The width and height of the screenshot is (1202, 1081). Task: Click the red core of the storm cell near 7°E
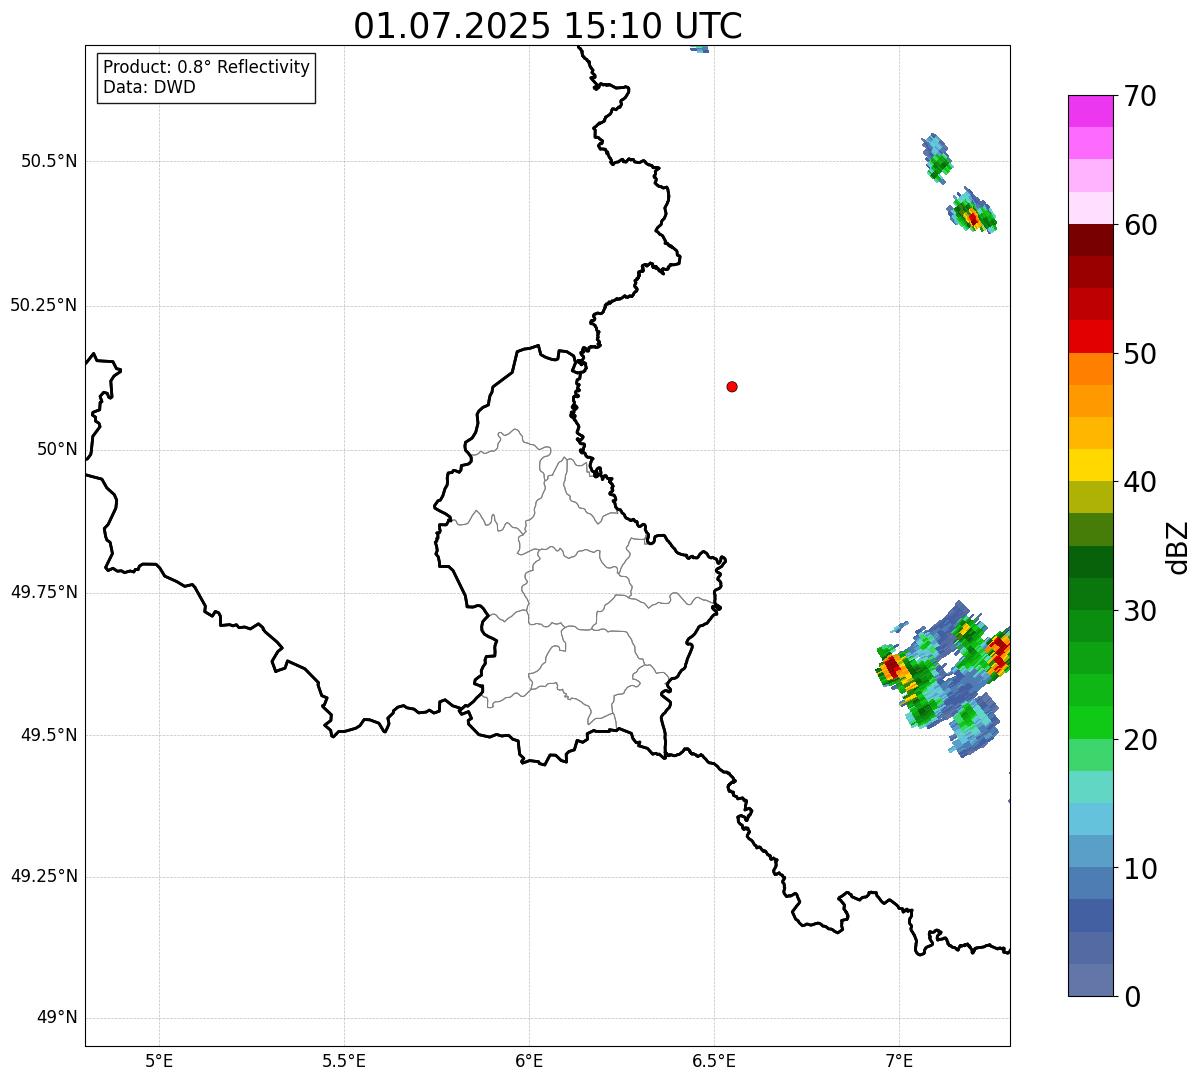(892, 666)
